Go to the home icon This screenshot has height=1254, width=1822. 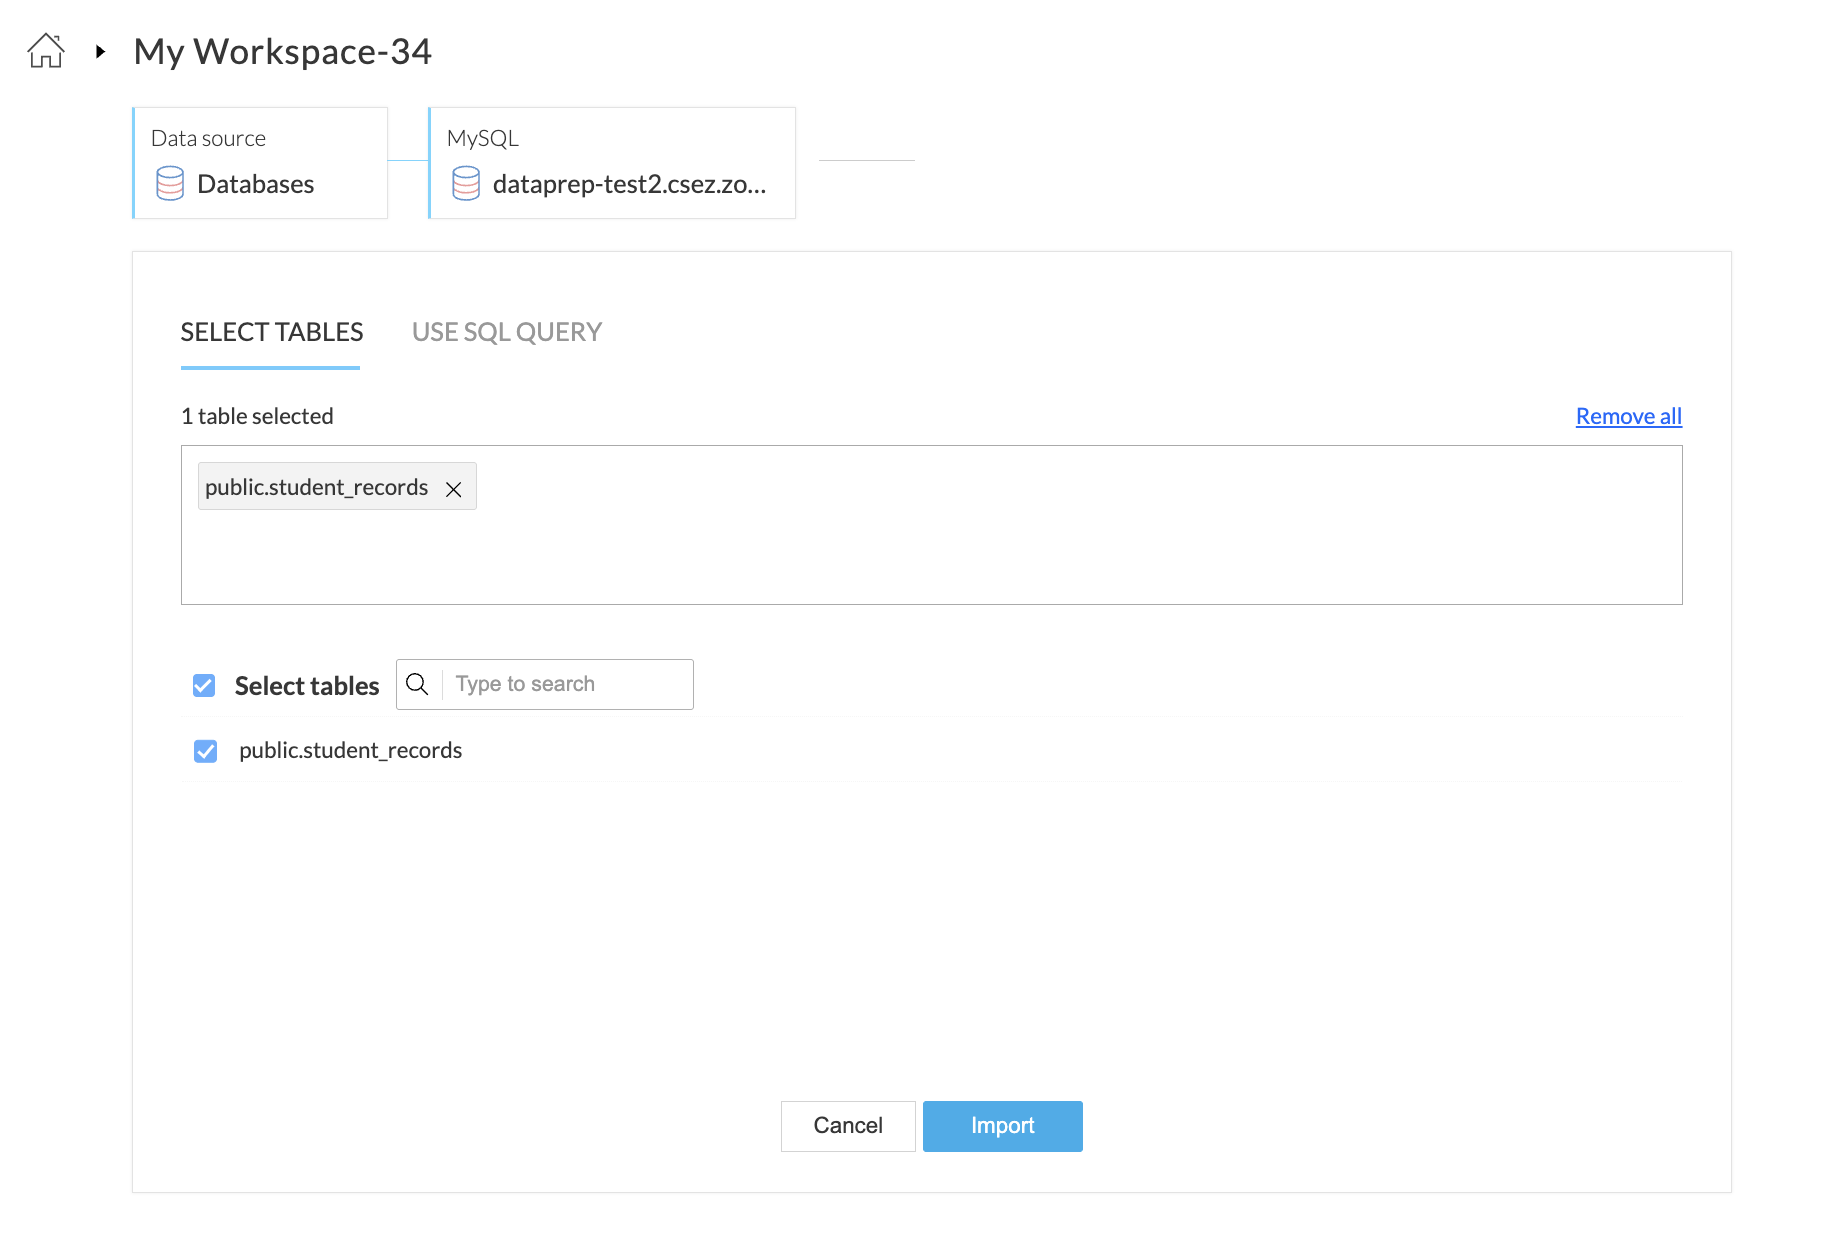coord(46,50)
